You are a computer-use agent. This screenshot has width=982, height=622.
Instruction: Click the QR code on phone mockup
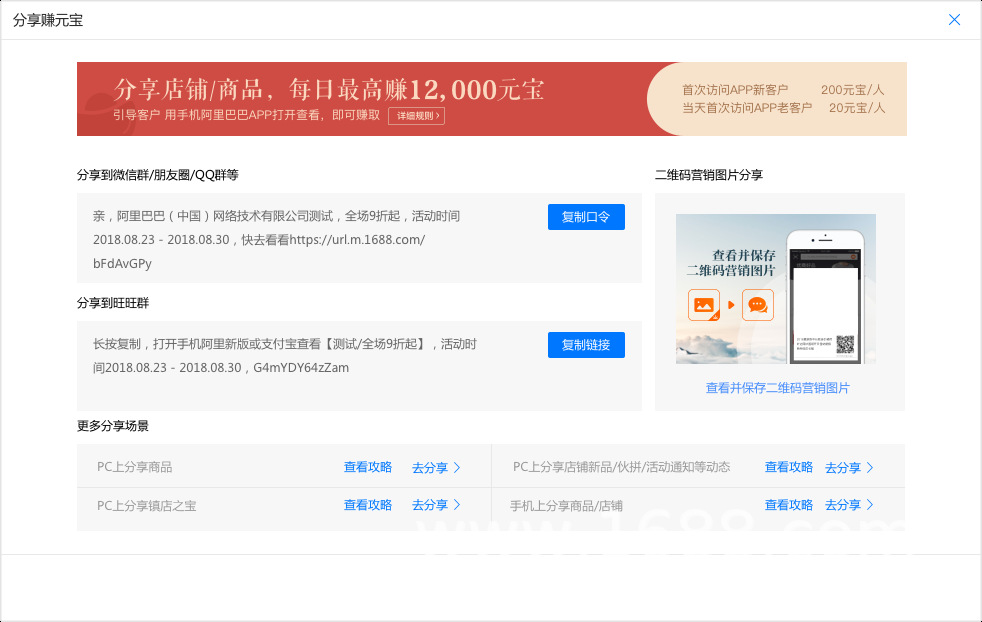click(x=845, y=345)
